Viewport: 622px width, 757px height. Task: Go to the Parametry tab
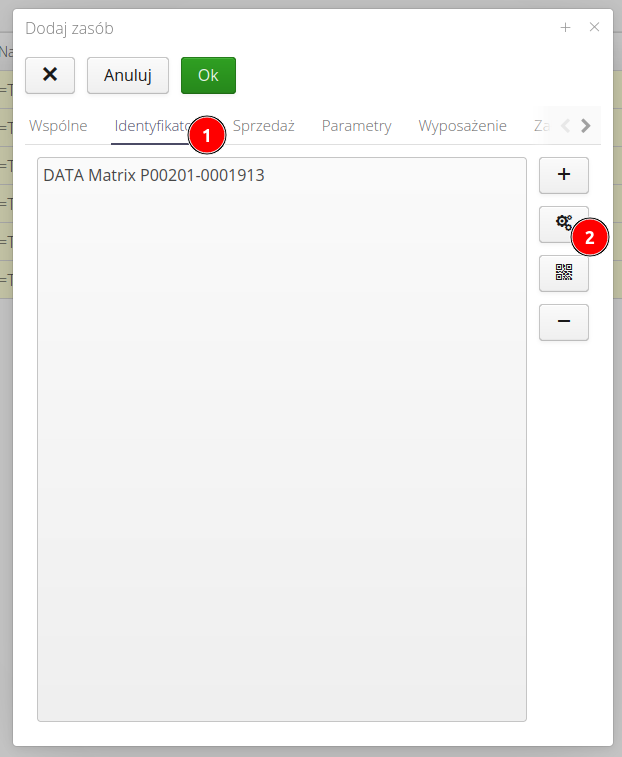point(356,126)
